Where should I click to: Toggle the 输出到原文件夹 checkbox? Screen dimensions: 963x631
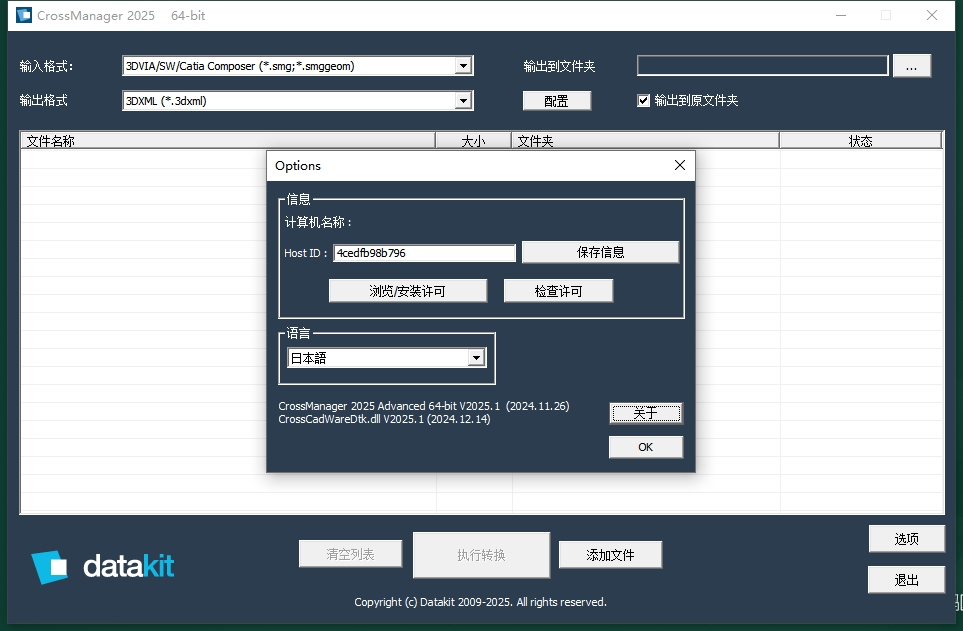click(x=643, y=100)
